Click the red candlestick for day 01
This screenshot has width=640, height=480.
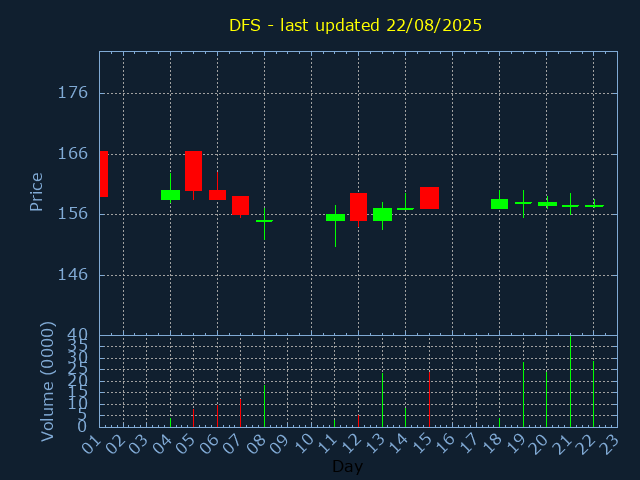tap(104, 174)
